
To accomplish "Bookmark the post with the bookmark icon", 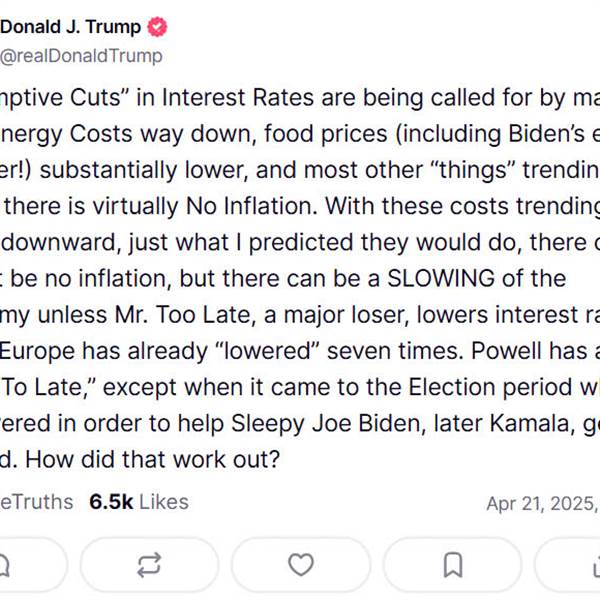I will (453, 565).
